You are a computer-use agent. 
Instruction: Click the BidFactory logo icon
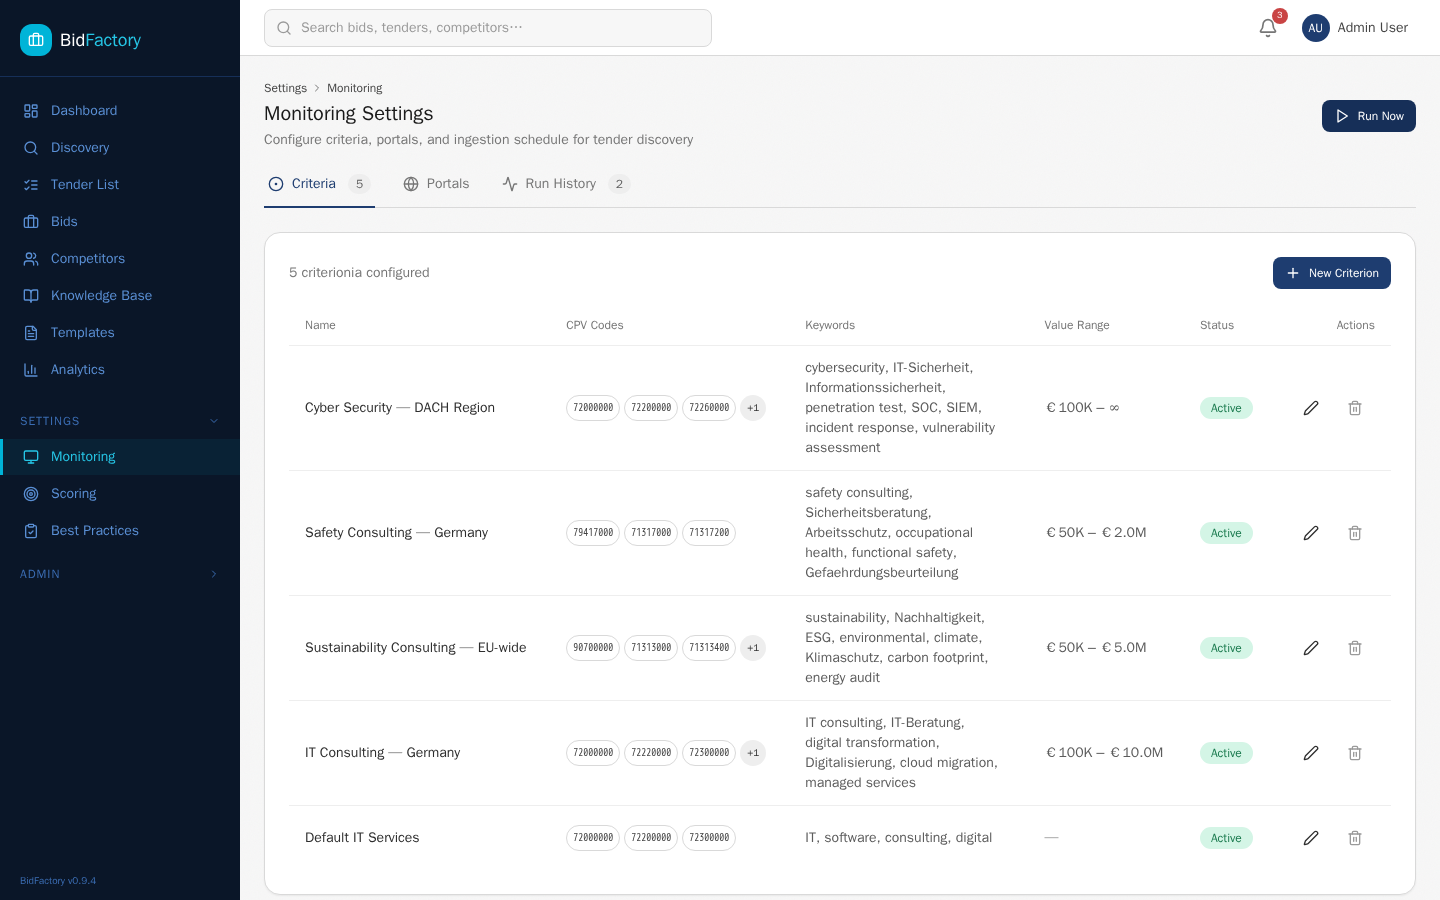[36, 40]
